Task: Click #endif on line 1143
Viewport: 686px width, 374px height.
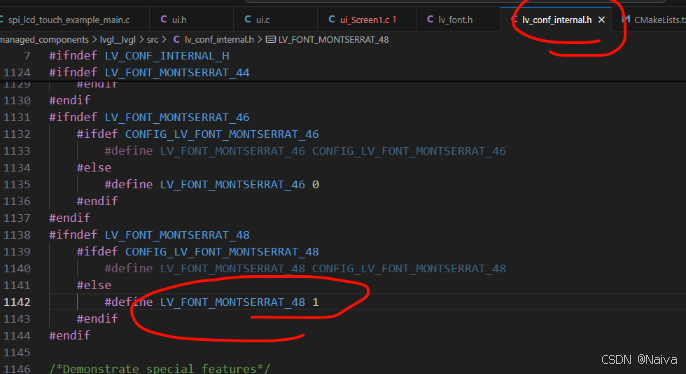Action: click(x=97, y=319)
